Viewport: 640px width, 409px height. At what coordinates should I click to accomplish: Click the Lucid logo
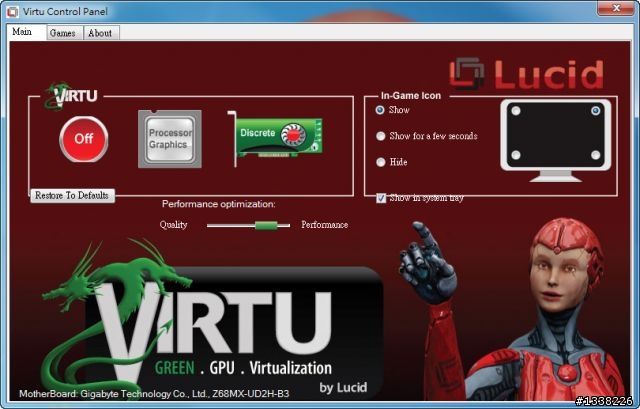[527, 74]
